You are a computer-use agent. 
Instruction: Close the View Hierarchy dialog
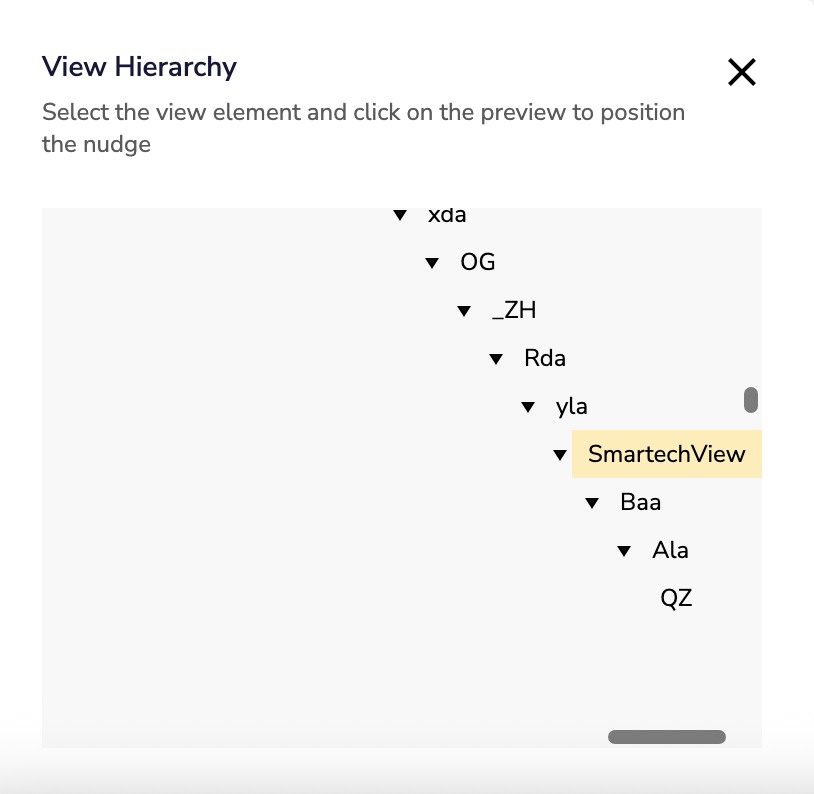[x=741, y=72]
